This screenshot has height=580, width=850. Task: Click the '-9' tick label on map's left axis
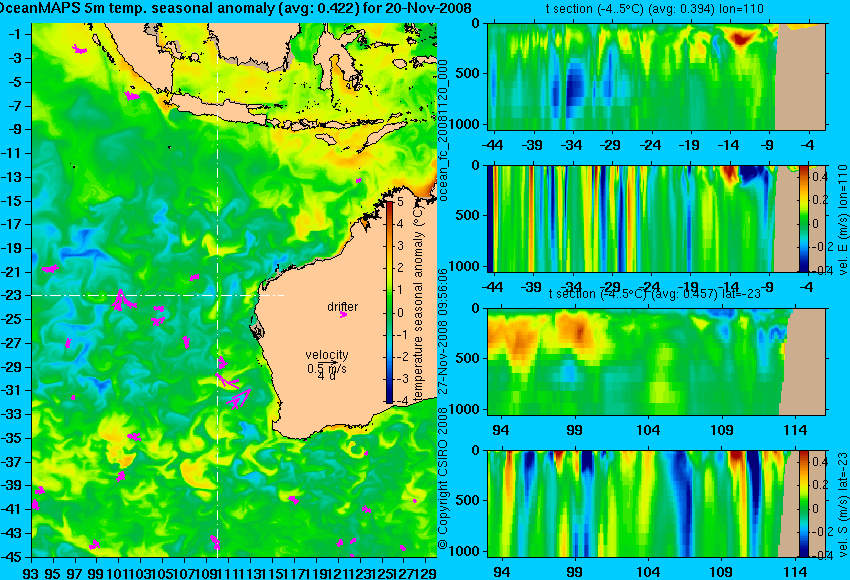pyautogui.click(x=17, y=129)
